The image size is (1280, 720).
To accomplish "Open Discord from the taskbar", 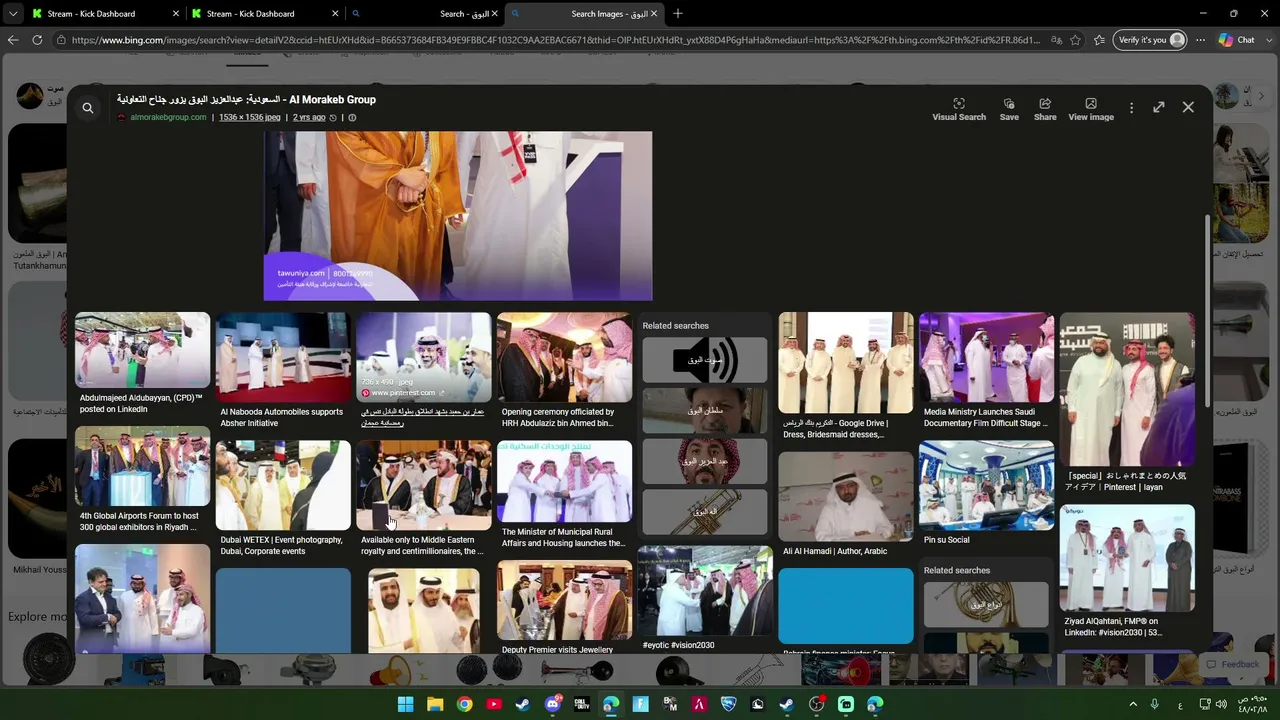I will (552, 704).
